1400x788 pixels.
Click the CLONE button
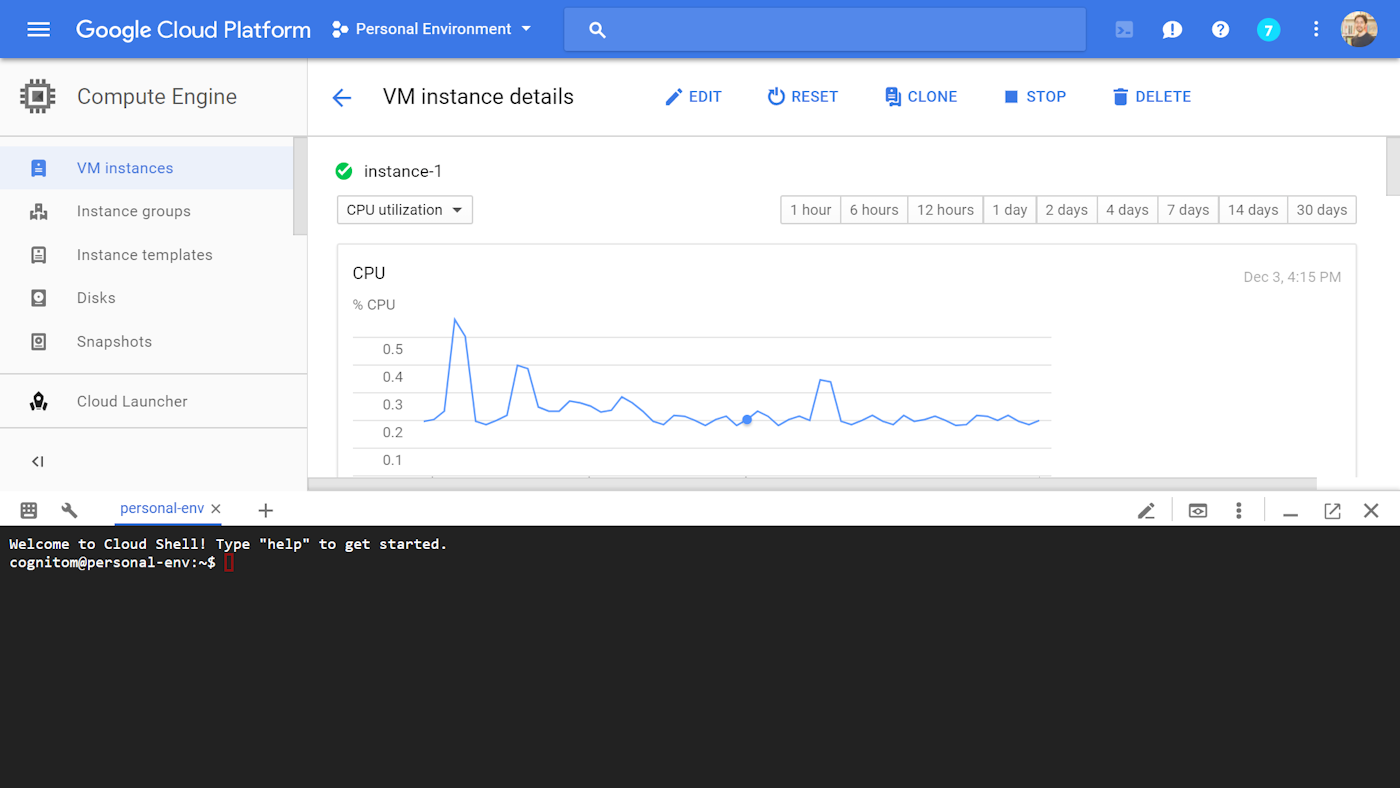[921, 97]
